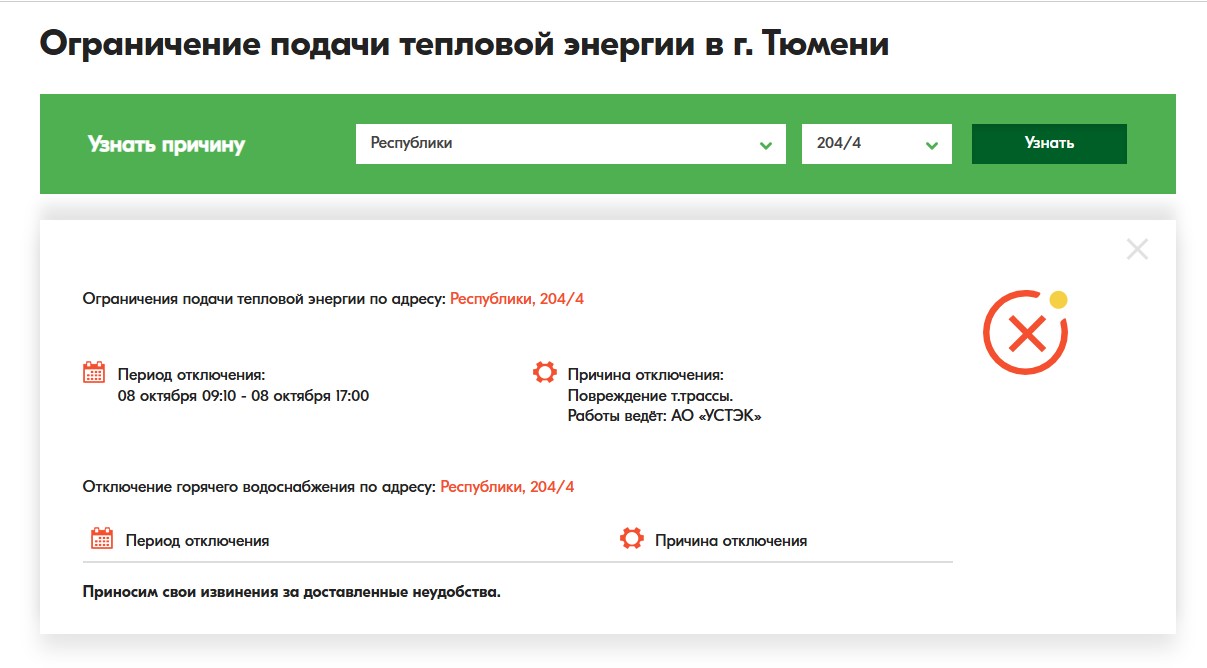Click the gear icon beside the heat outage reason
The height and width of the screenshot is (668, 1207).
[544, 373]
